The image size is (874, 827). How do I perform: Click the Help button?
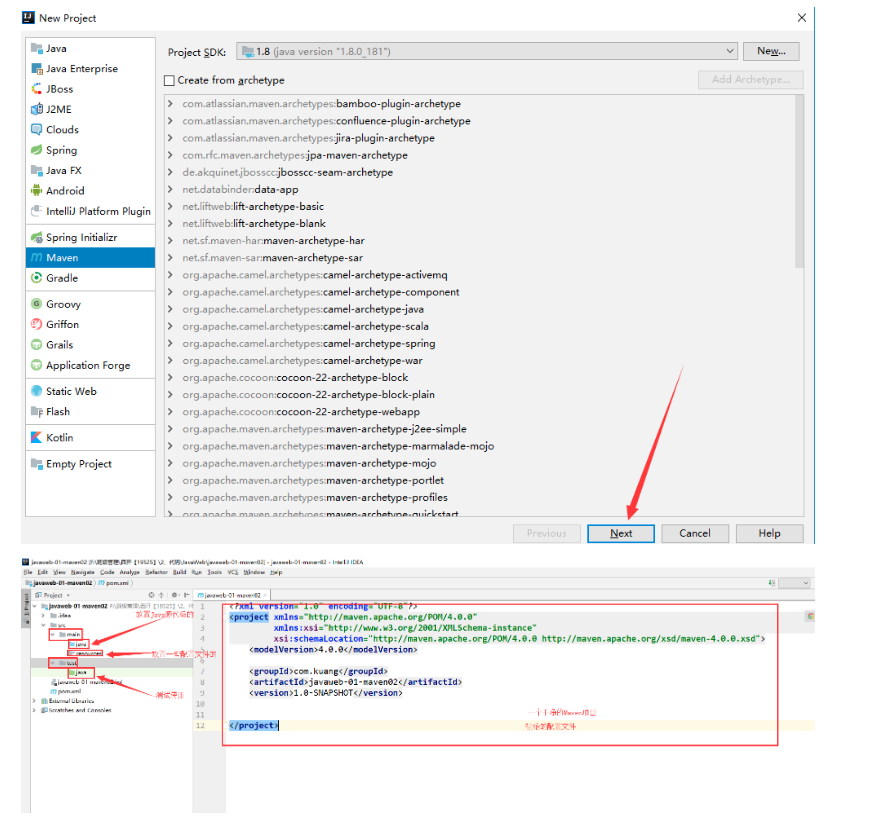[769, 533]
